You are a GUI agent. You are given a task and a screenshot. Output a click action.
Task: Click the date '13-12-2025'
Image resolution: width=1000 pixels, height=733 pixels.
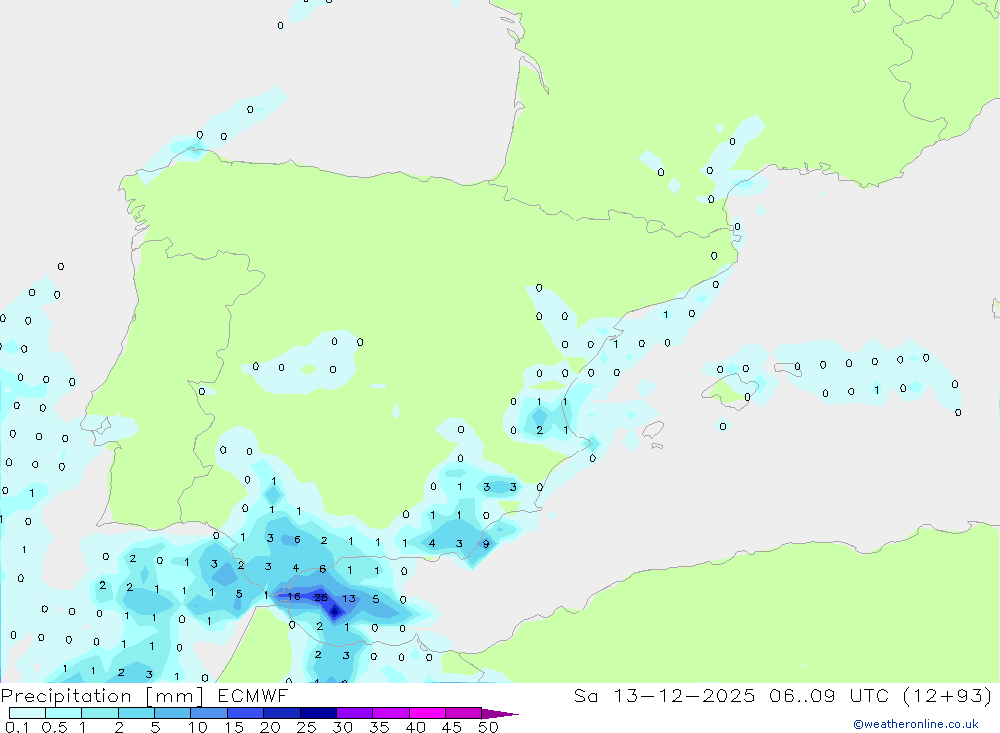pyautogui.click(x=684, y=696)
